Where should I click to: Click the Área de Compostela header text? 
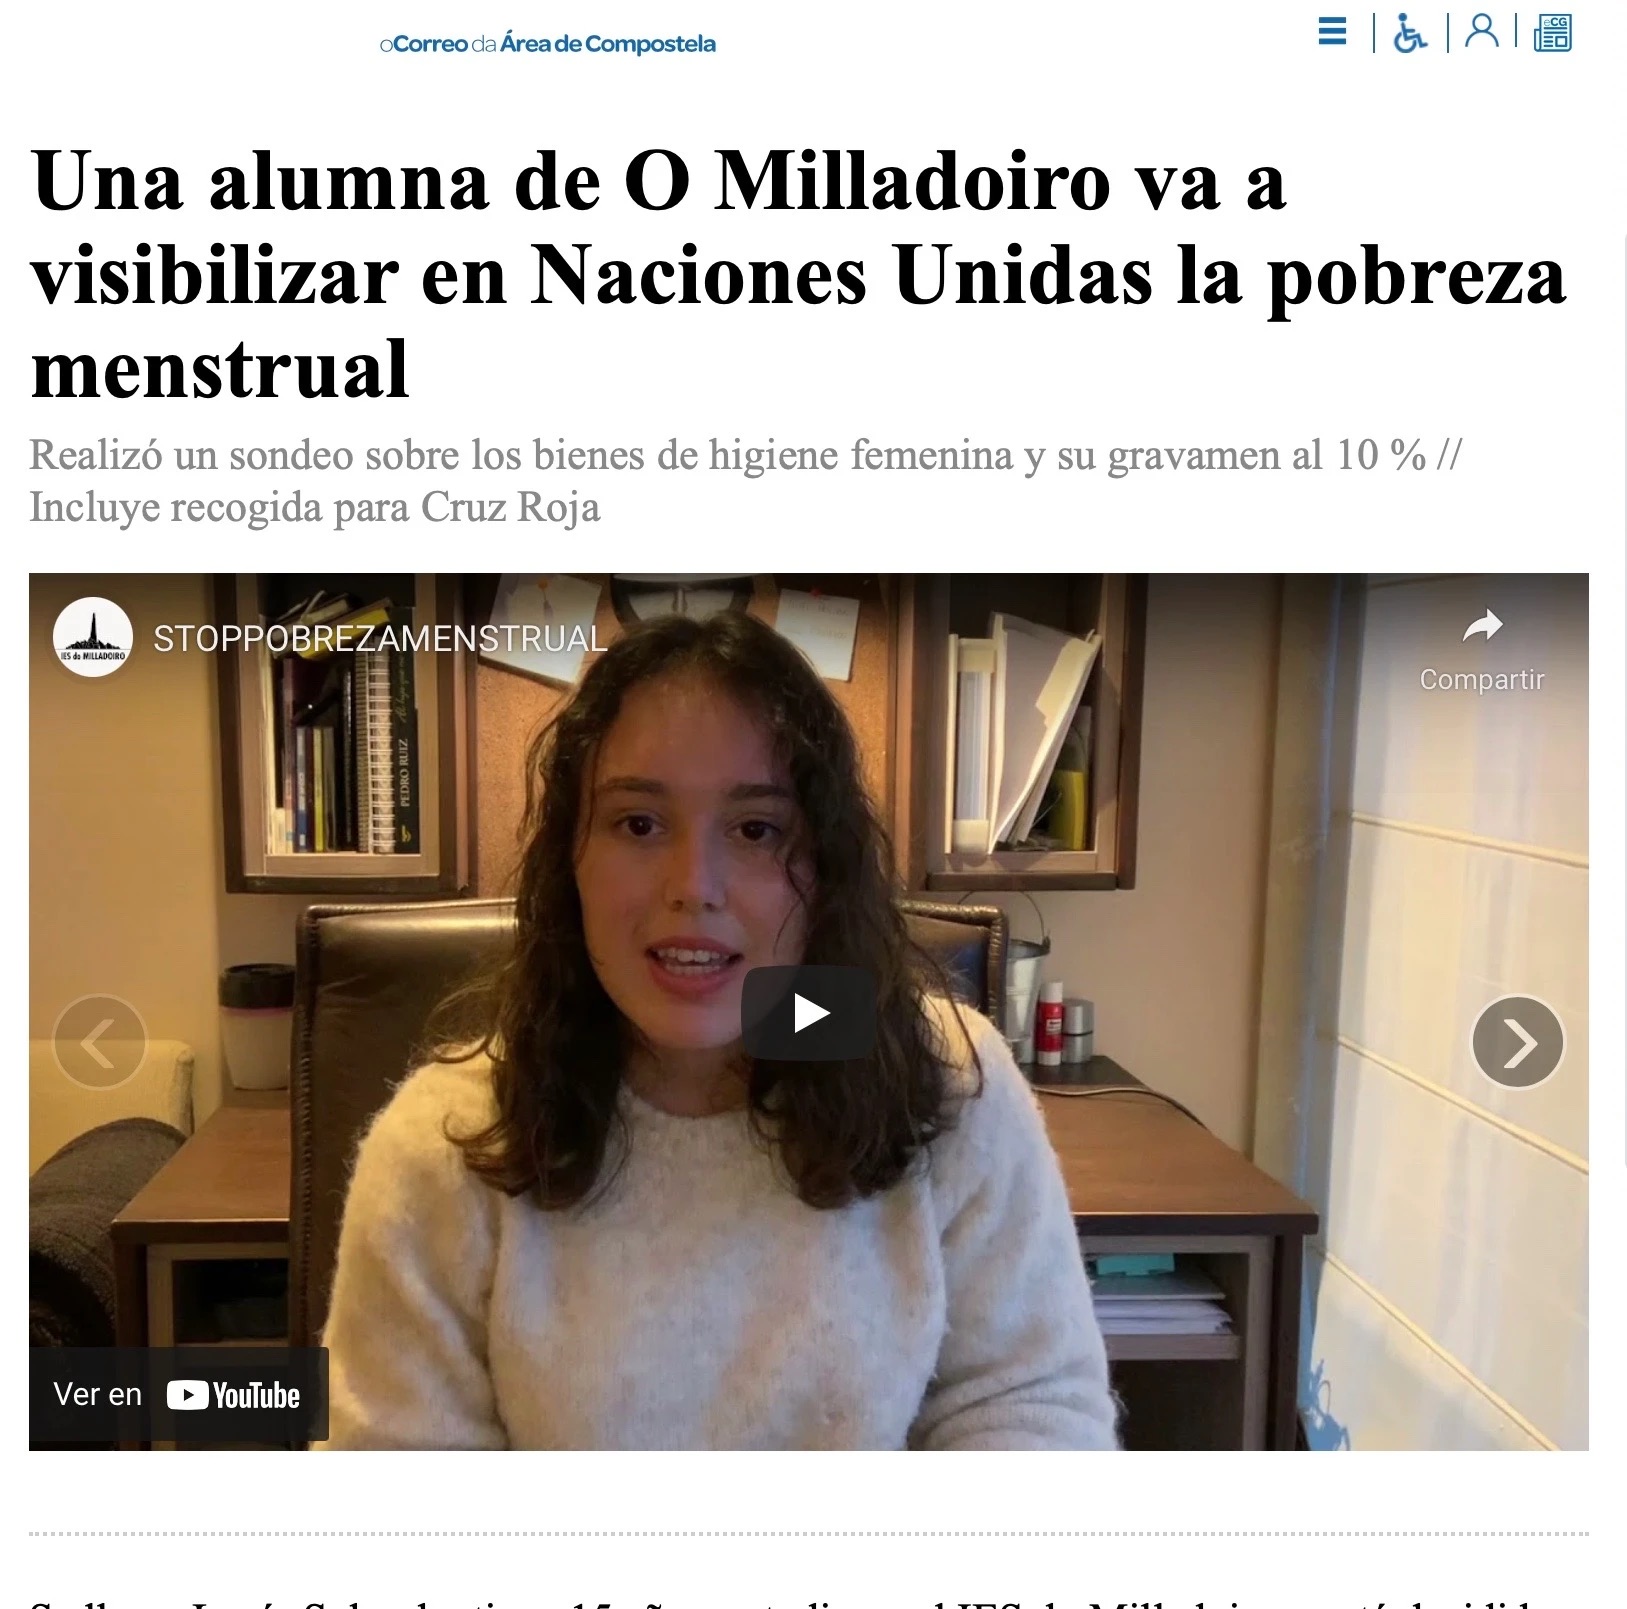point(608,44)
